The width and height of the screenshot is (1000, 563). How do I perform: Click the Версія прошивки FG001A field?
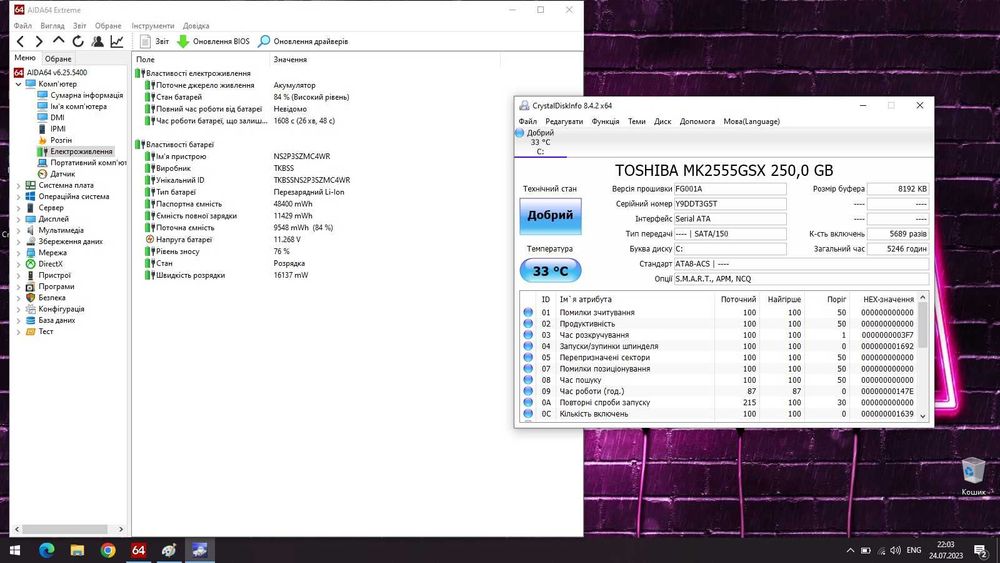click(x=730, y=189)
